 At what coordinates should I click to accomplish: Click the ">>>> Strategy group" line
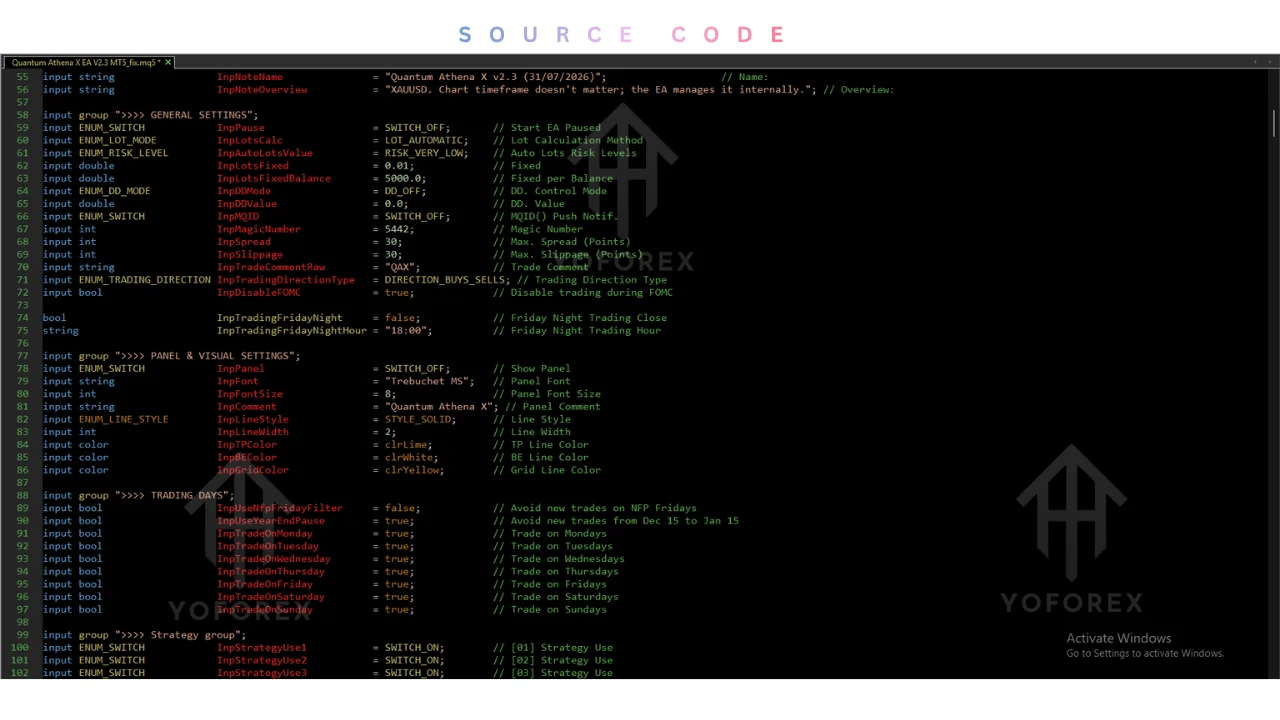(144, 635)
